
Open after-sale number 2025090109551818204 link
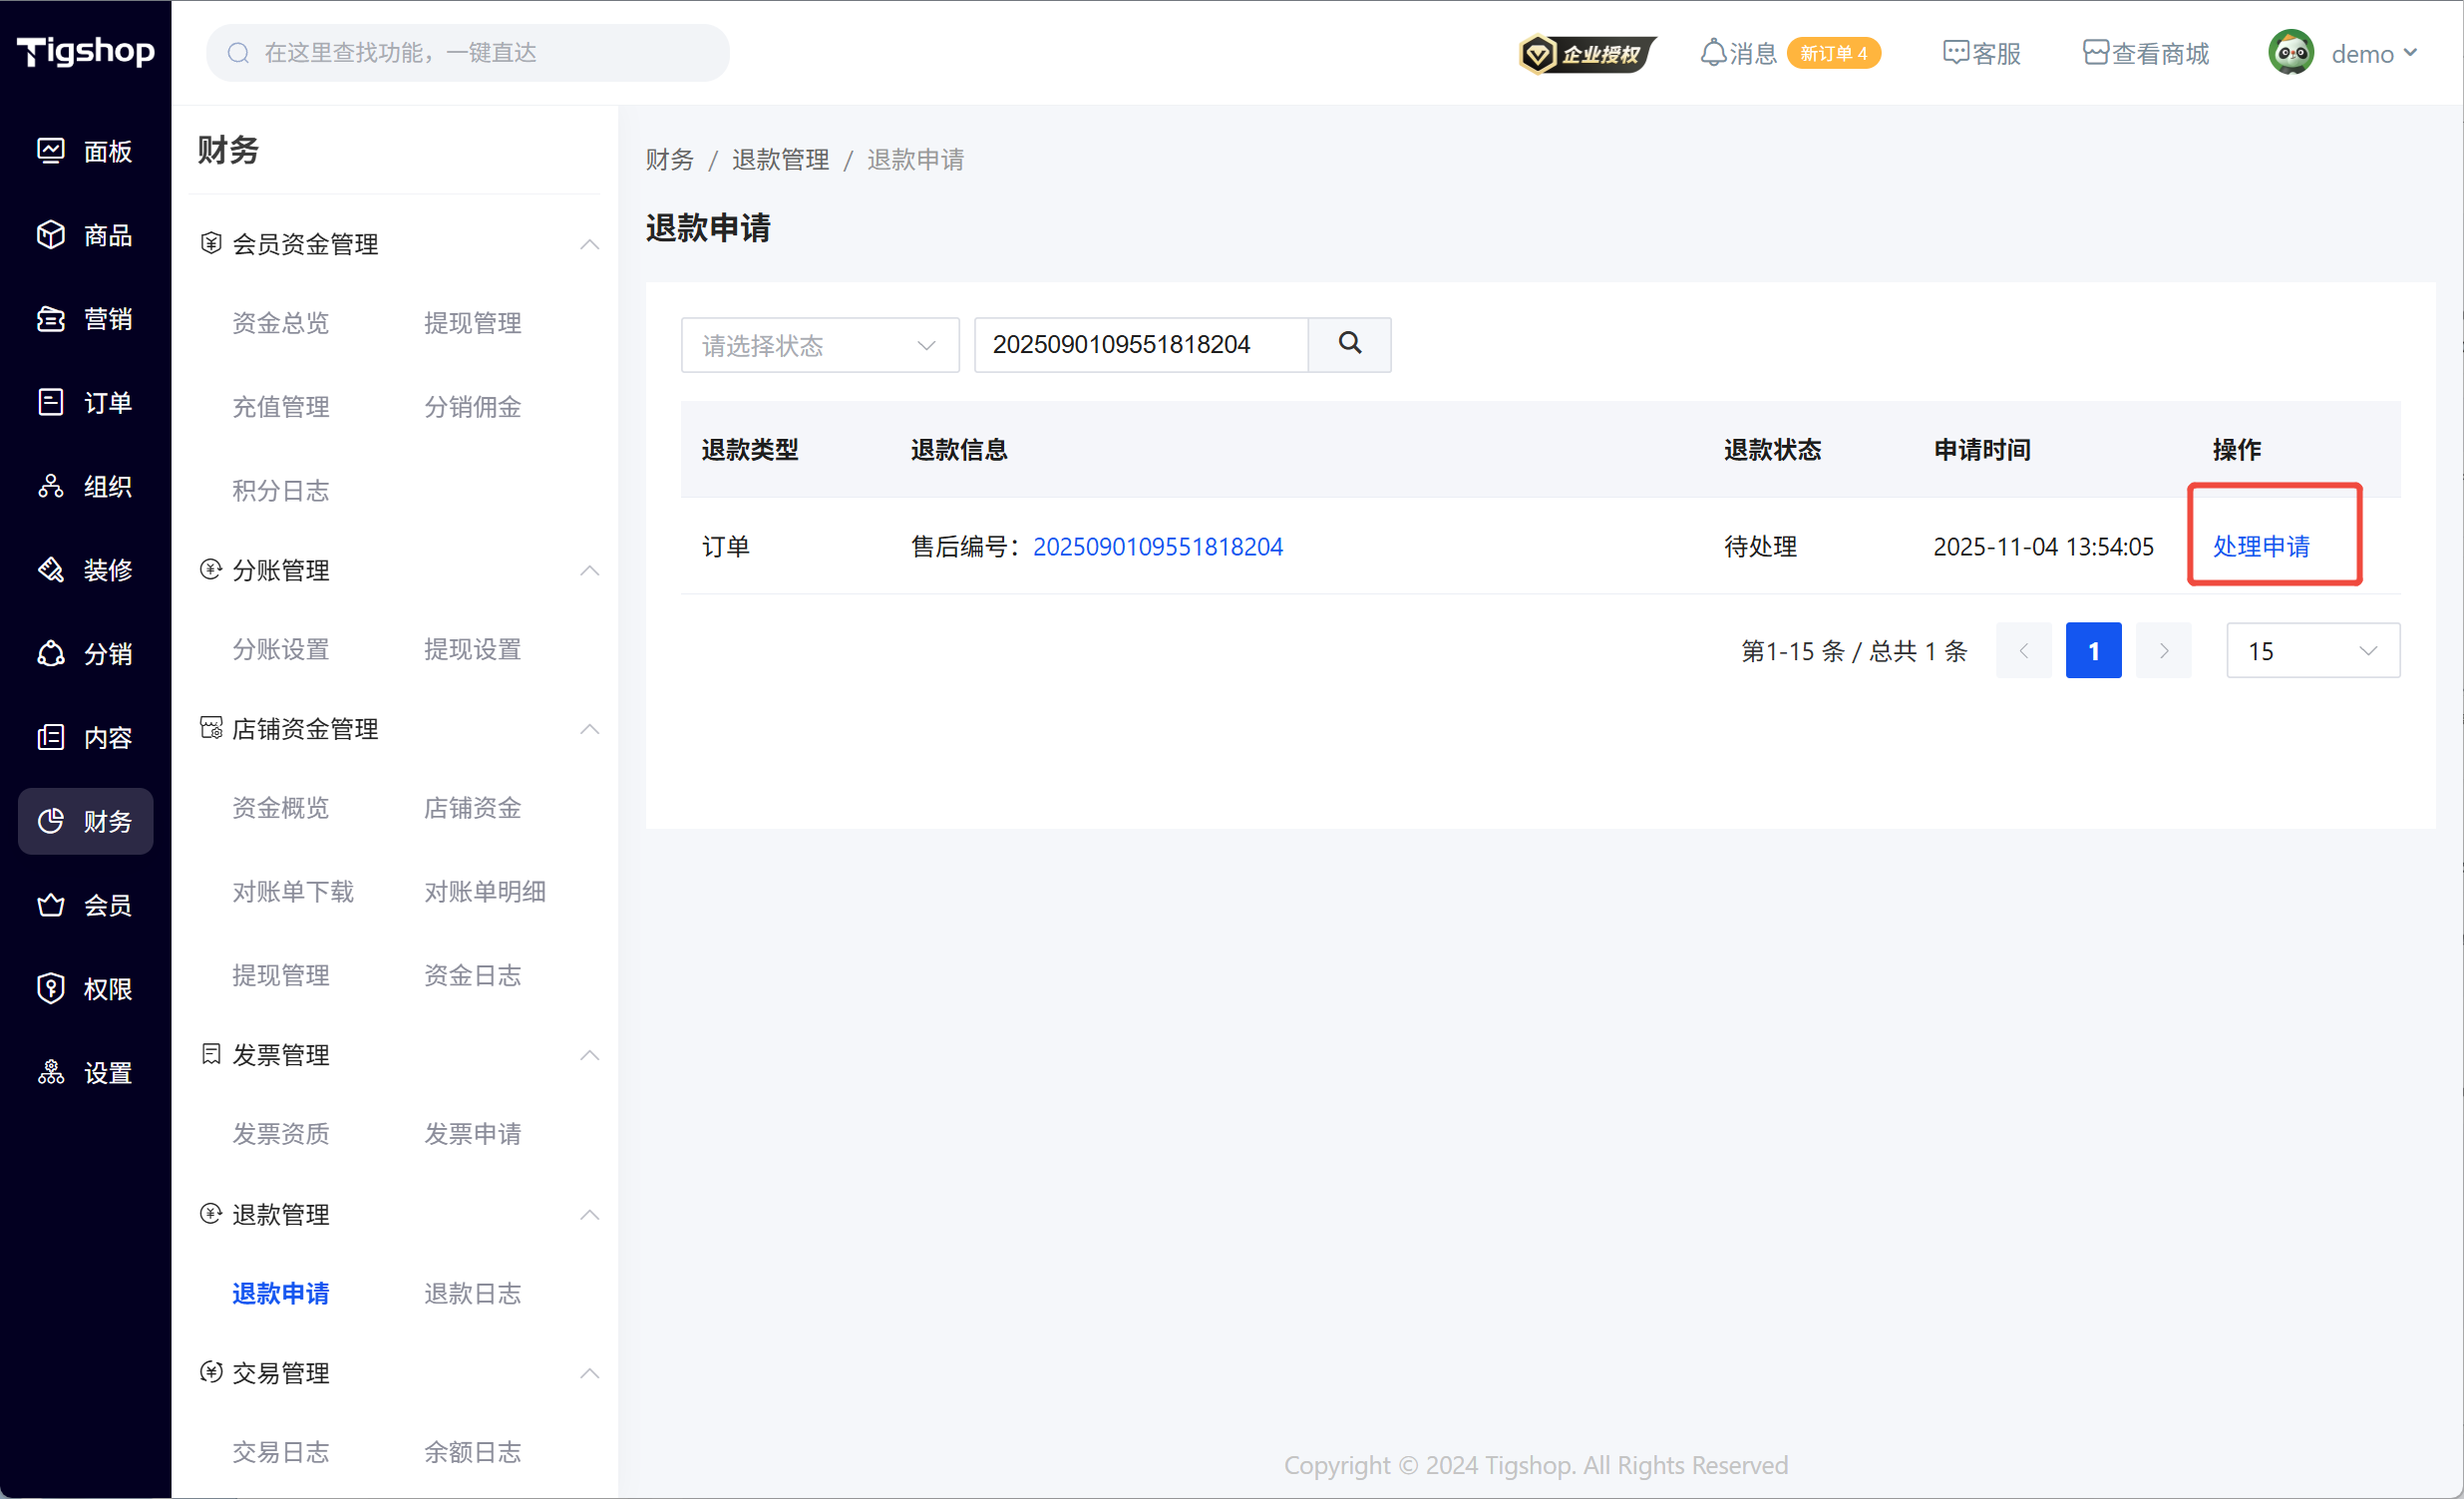pyautogui.click(x=1157, y=546)
